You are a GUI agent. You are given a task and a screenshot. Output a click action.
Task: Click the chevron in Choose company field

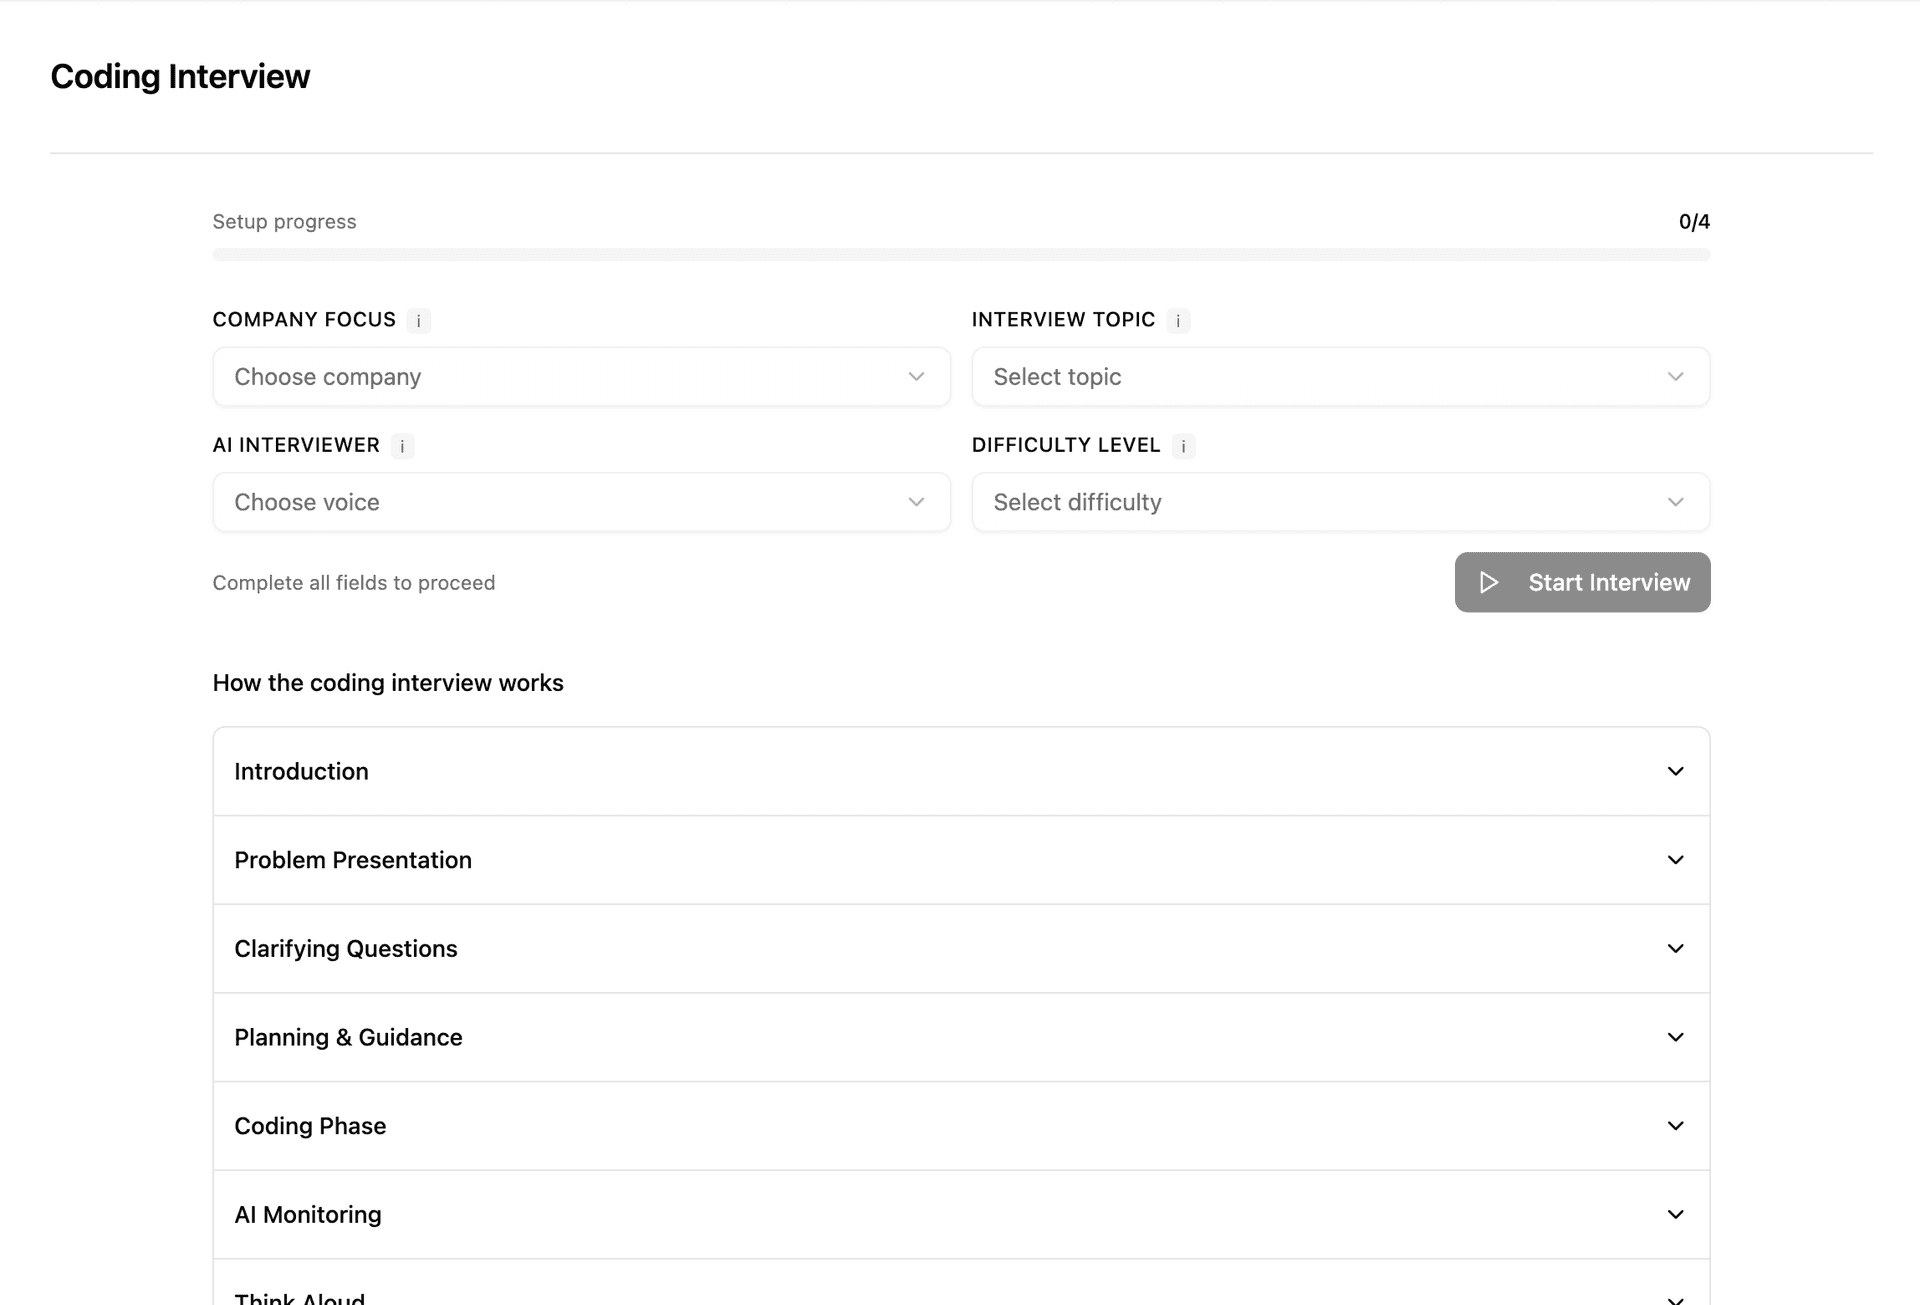click(x=916, y=377)
